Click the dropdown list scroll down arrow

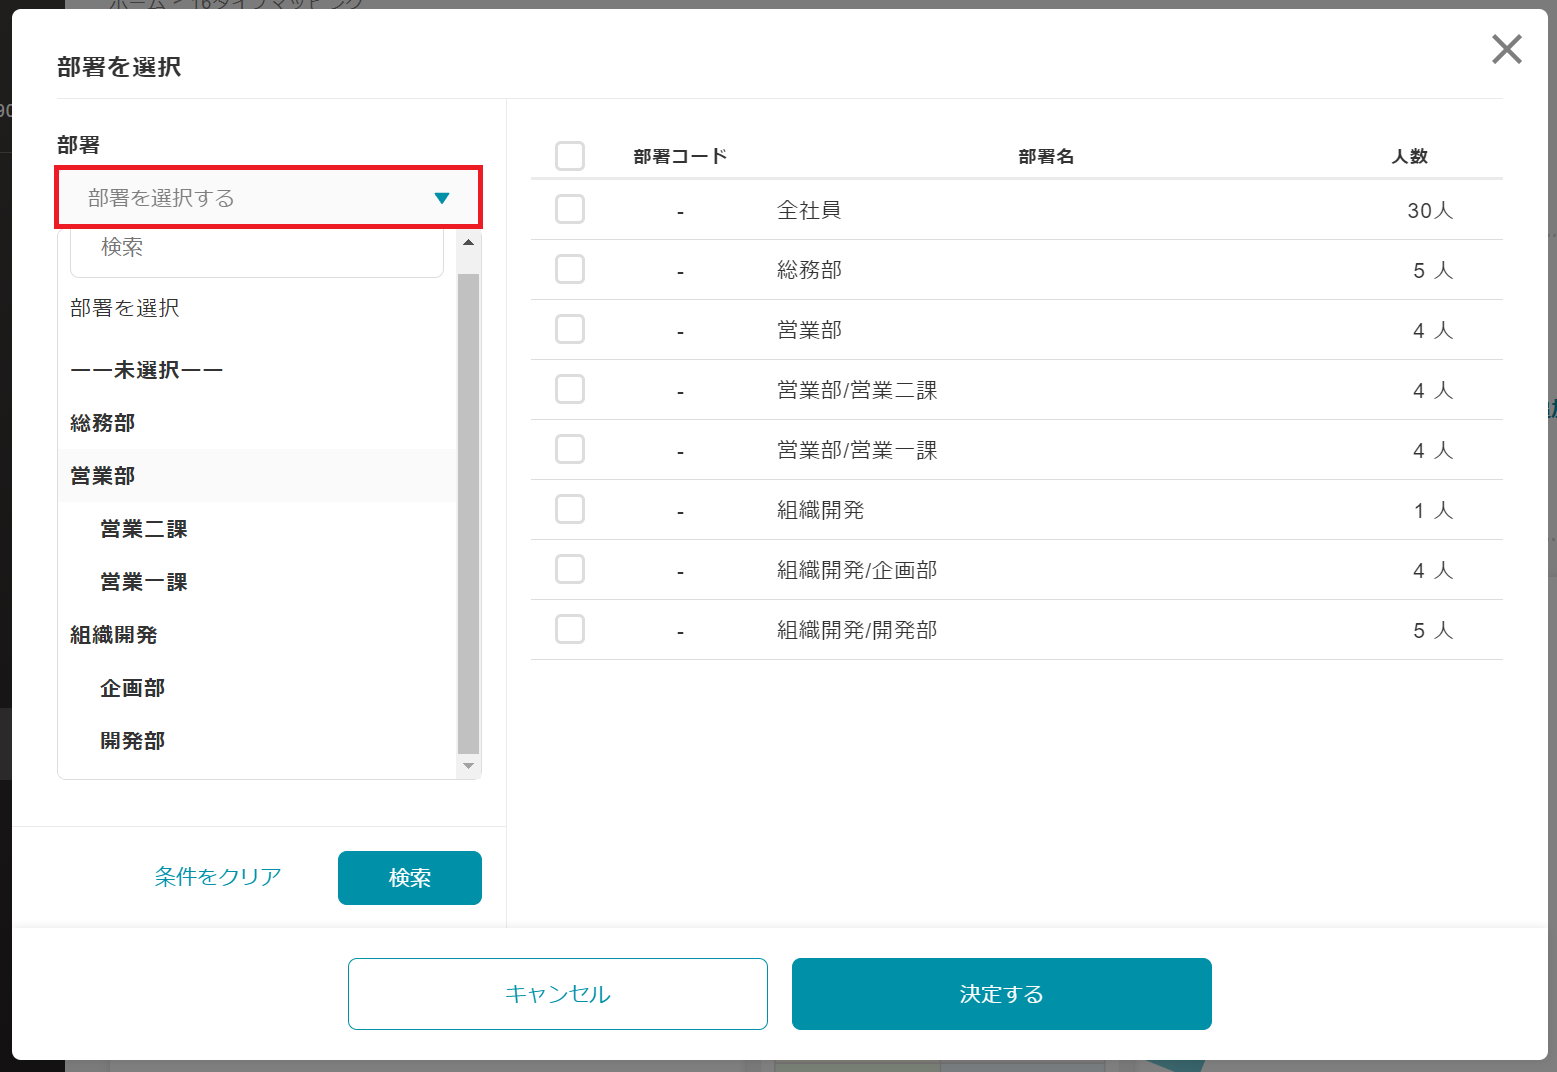pyautogui.click(x=468, y=767)
